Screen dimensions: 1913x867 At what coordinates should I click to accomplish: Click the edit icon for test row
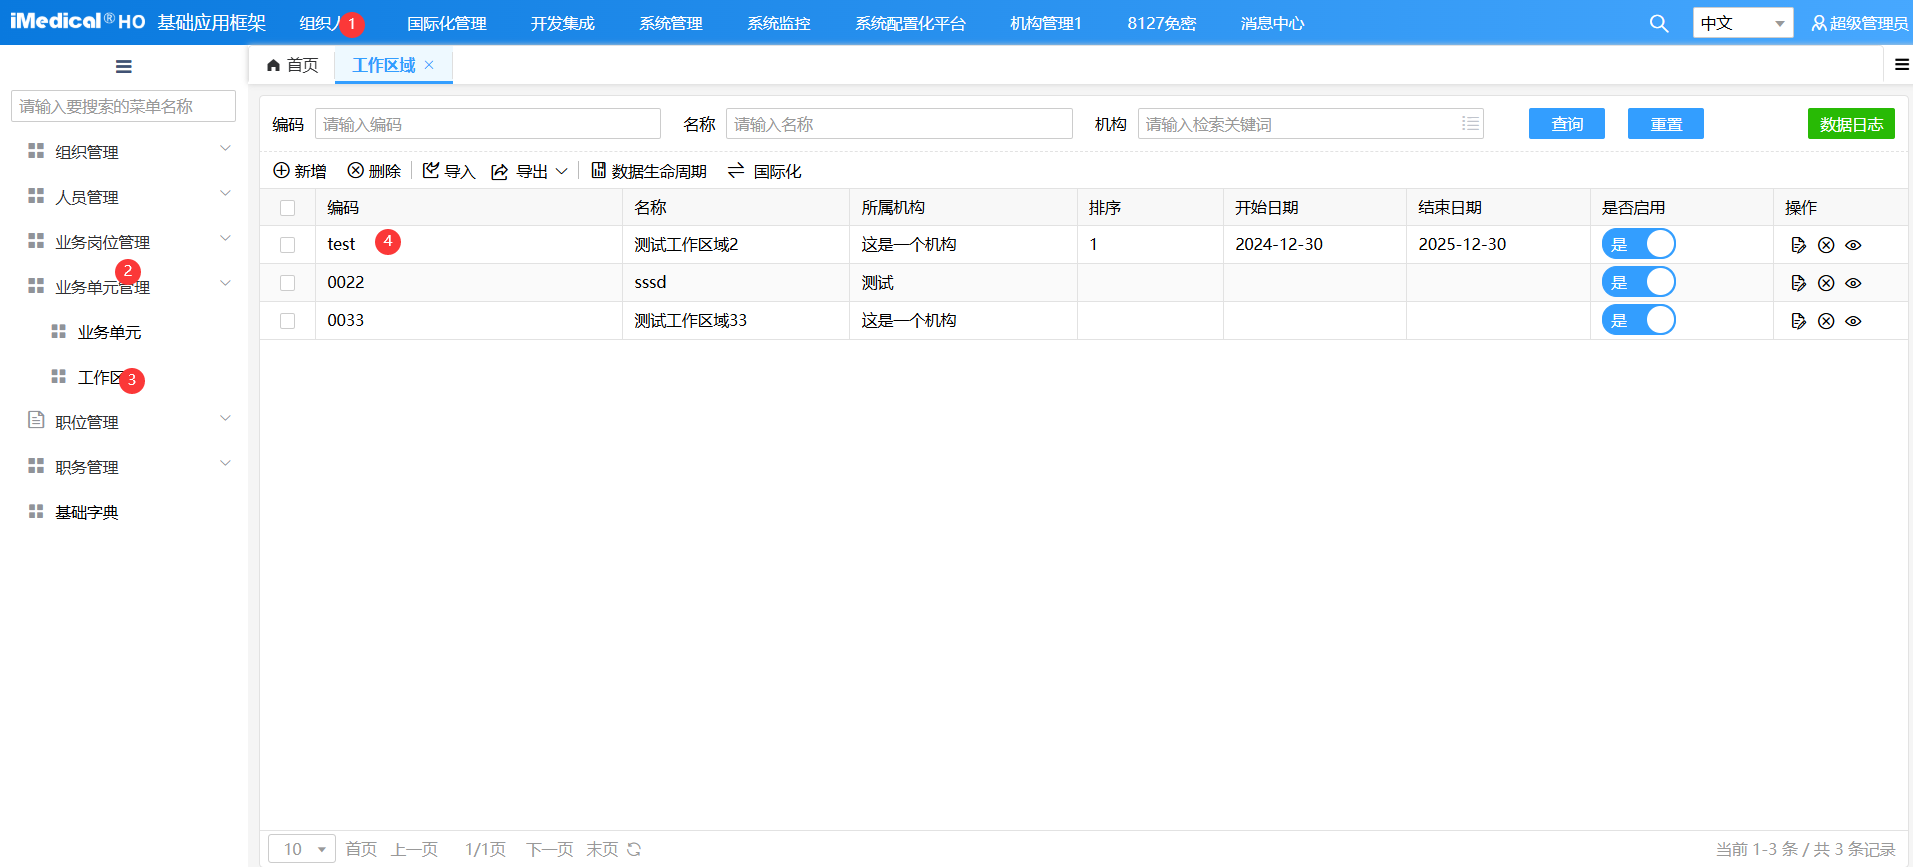[x=1798, y=245]
